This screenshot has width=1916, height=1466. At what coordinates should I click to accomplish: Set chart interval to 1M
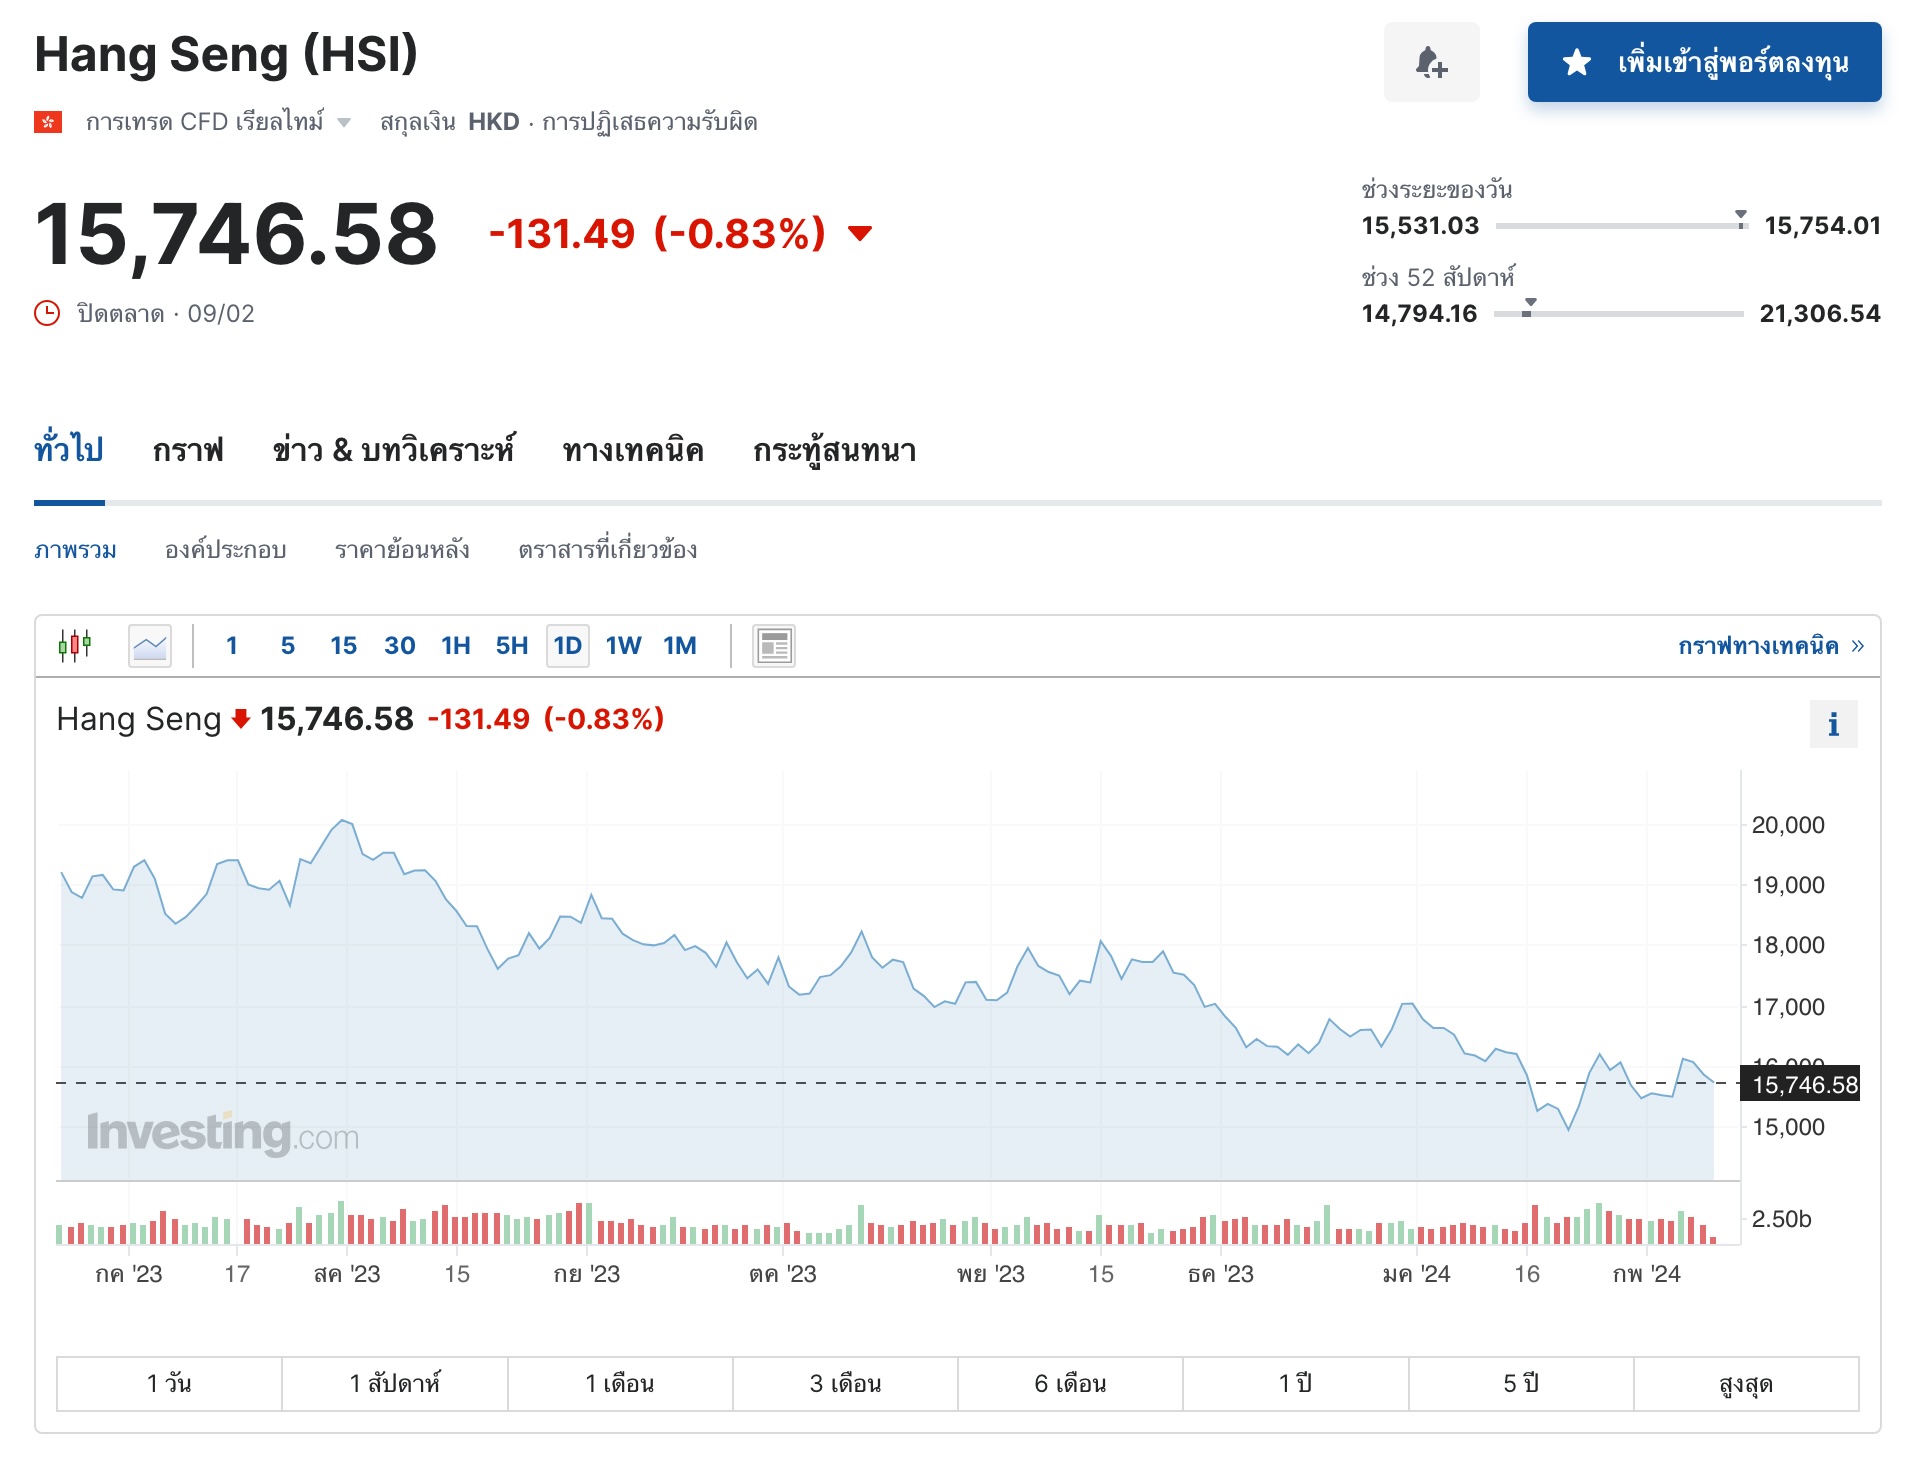pos(680,646)
